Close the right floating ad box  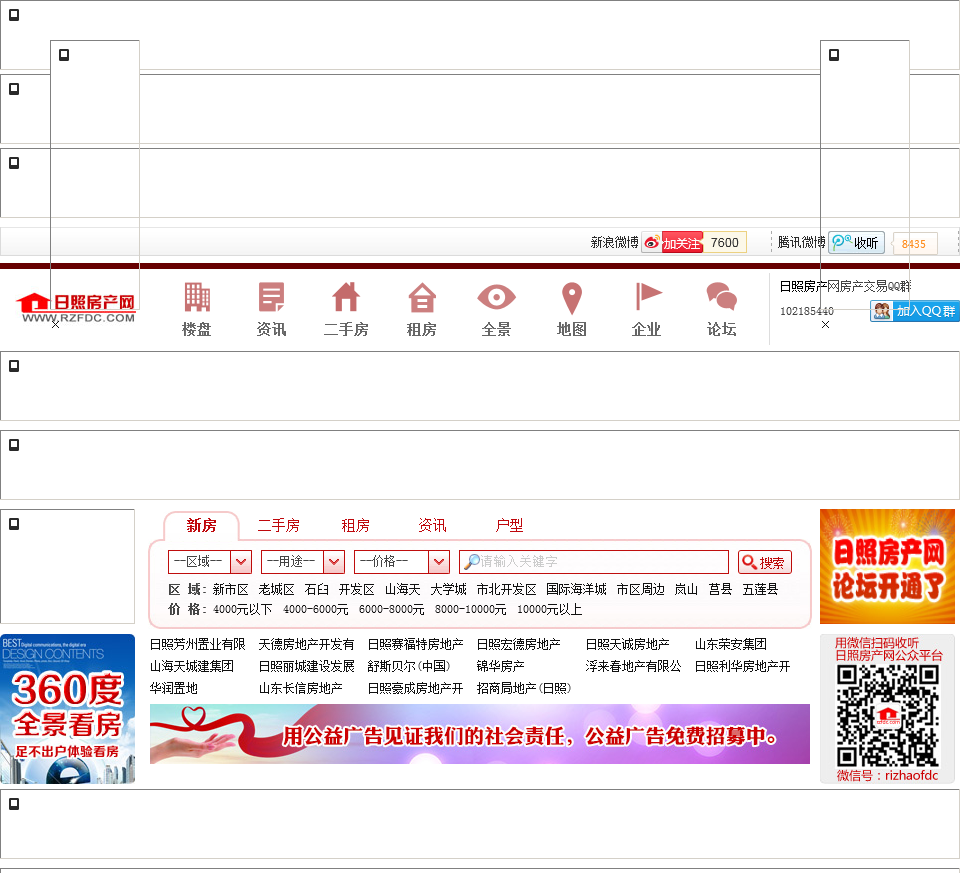825,324
